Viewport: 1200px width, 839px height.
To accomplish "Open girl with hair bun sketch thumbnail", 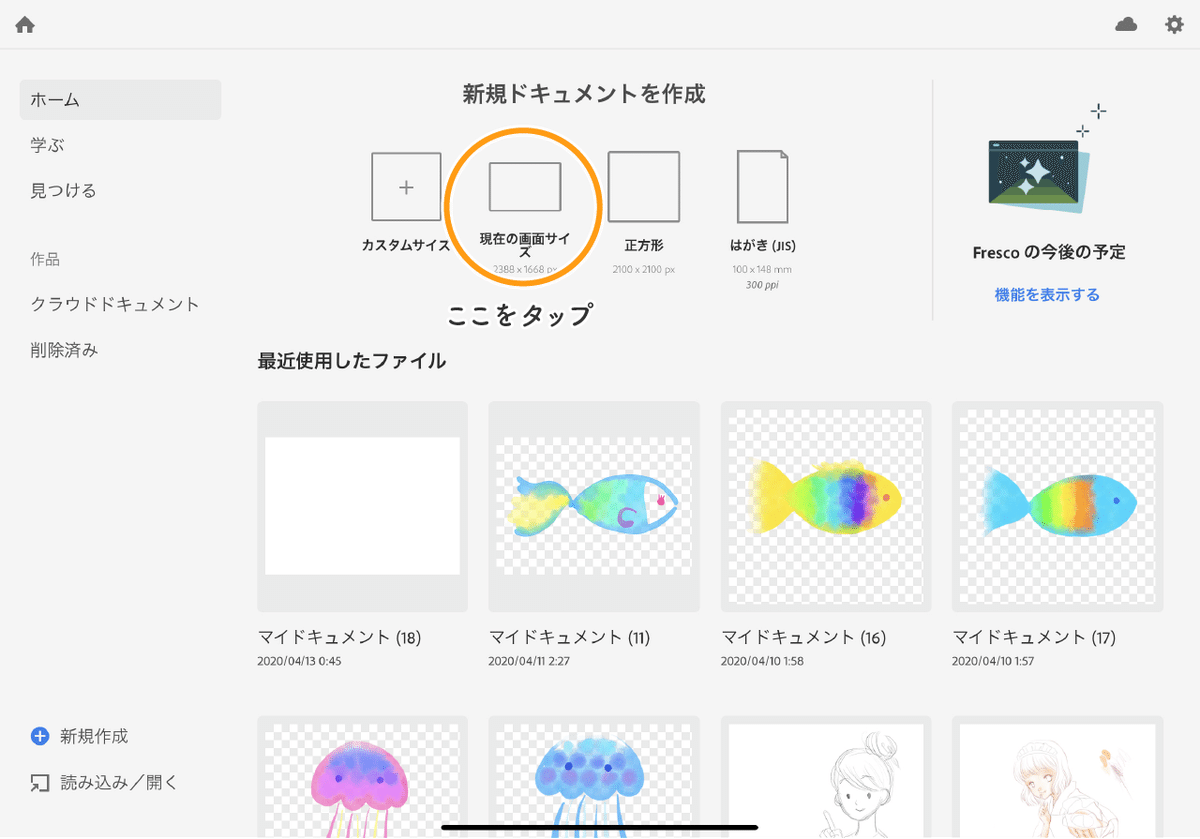I will tap(826, 777).
